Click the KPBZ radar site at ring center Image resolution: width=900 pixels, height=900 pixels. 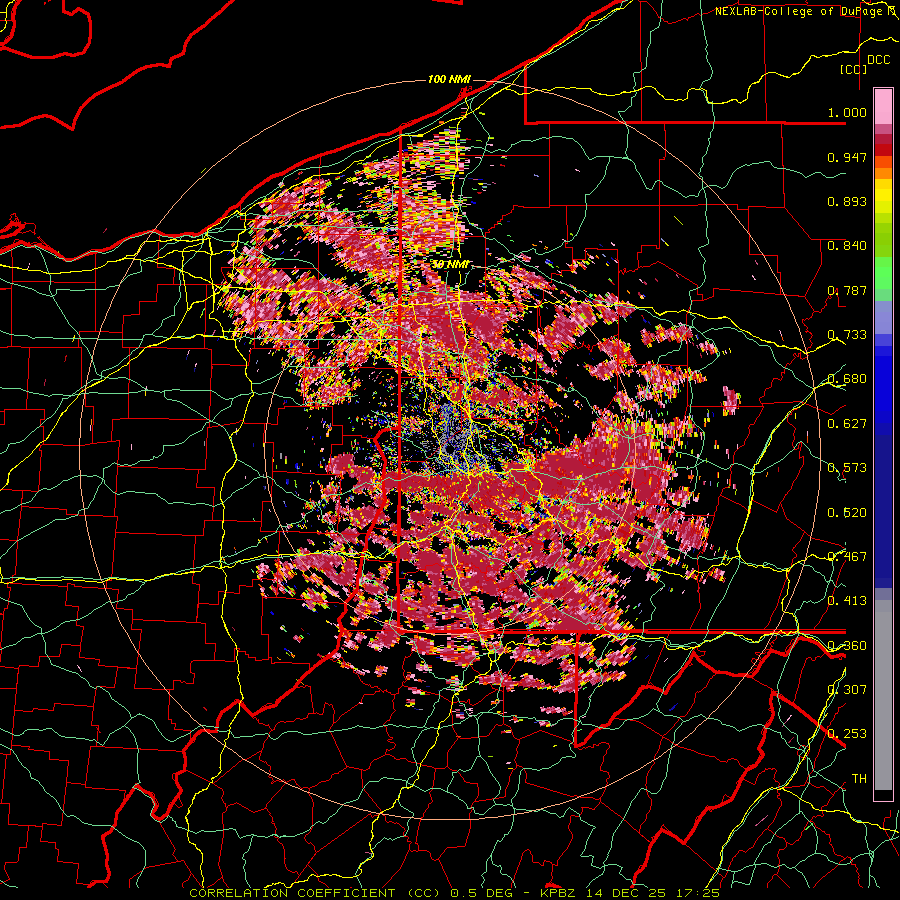pyautogui.click(x=450, y=448)
